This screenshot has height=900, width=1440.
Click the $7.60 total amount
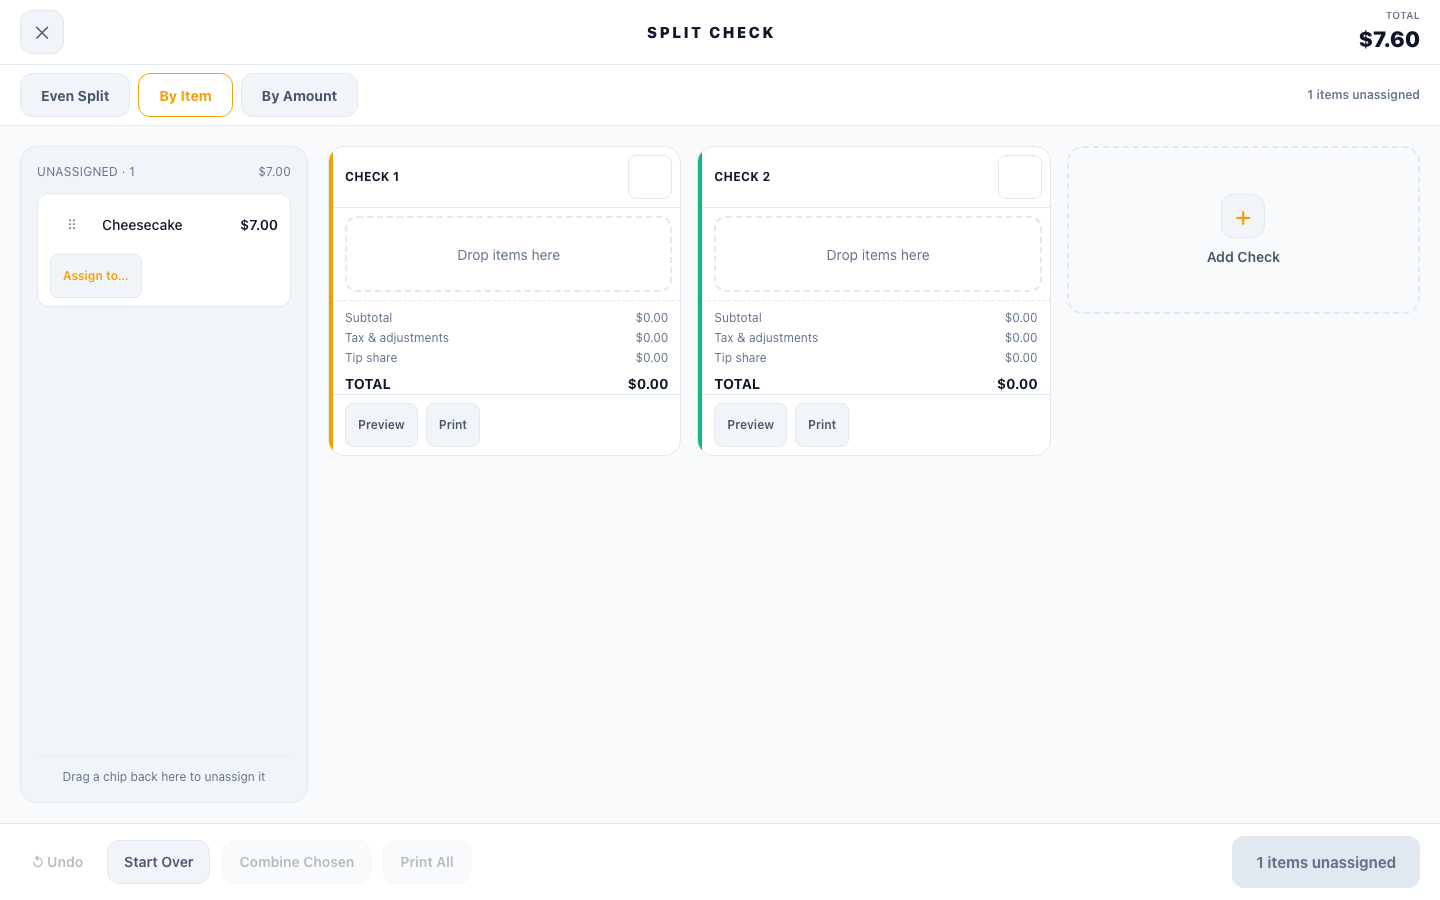pyautogui.click(x=1389, y=39)
